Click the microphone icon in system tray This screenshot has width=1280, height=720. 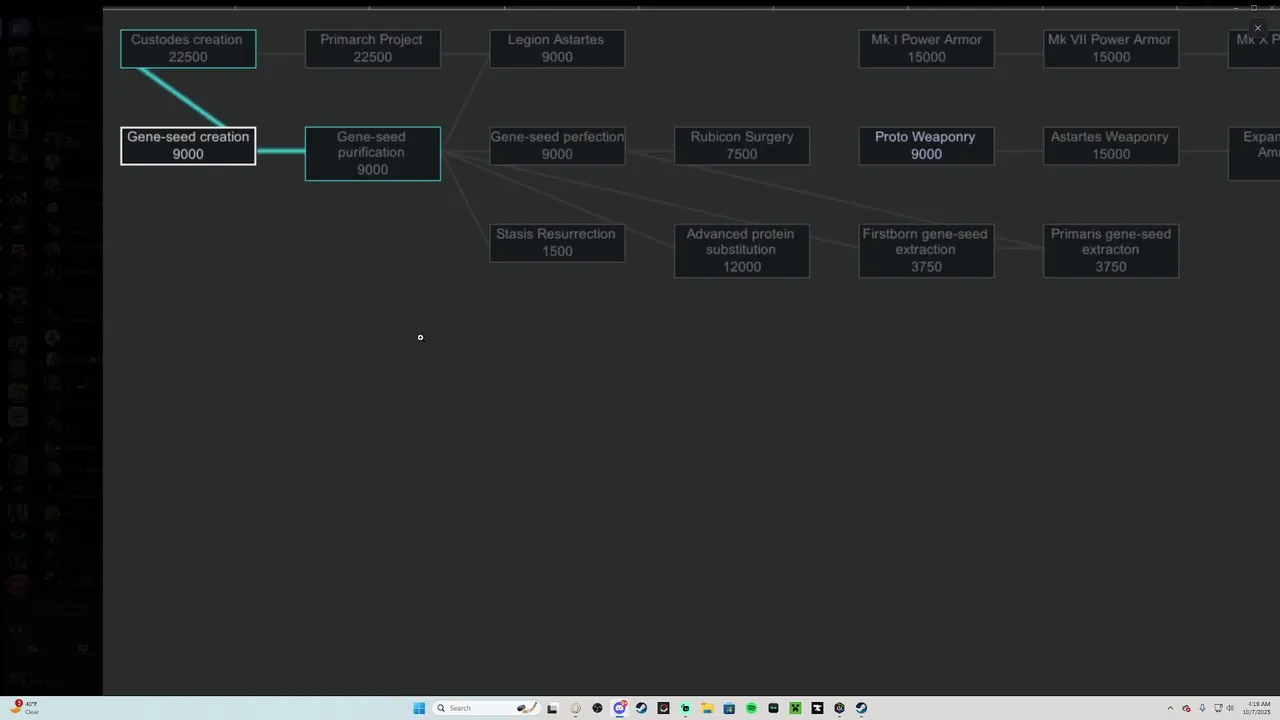pos(1202,708)
